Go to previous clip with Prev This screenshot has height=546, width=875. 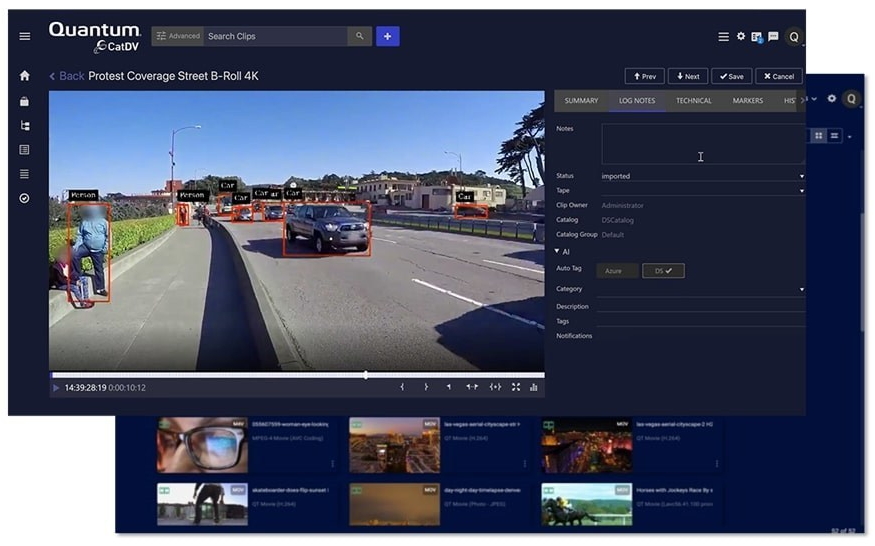645,76
